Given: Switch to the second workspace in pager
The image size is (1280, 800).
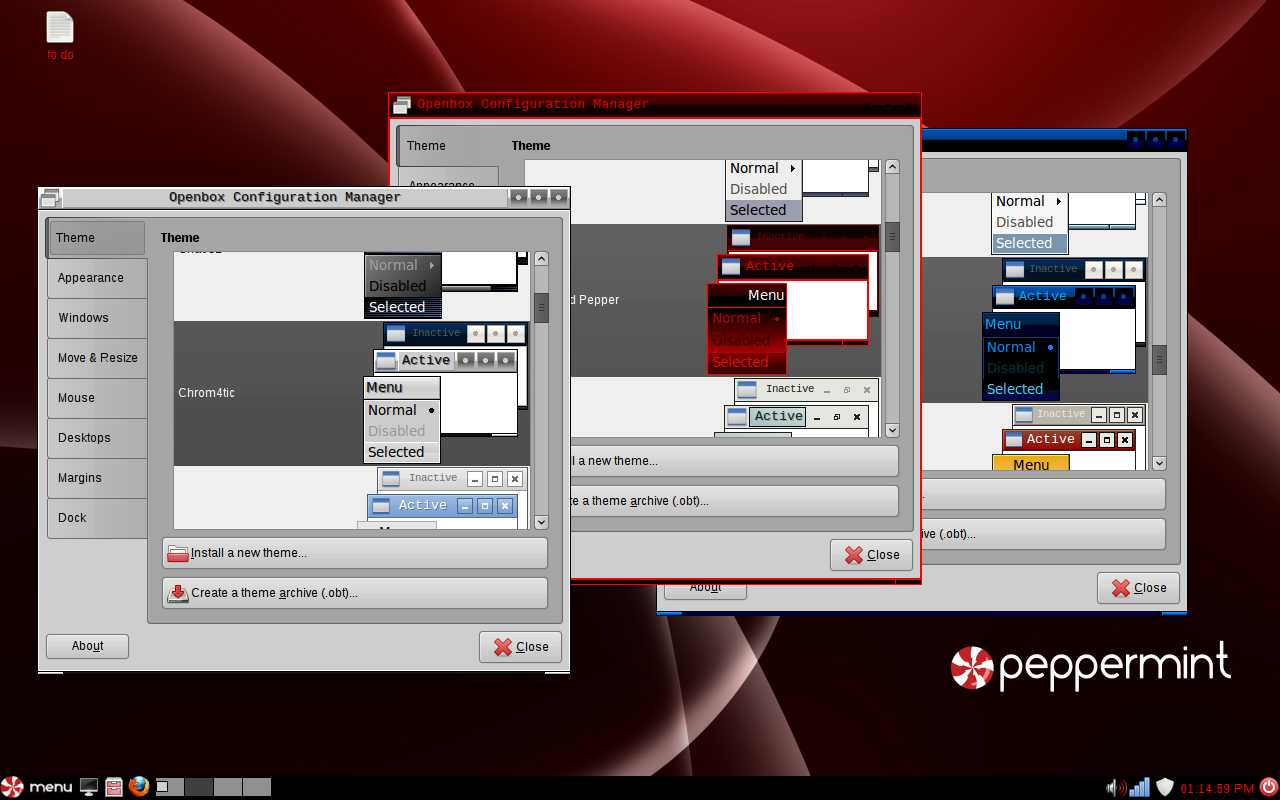Looking at the screenshot, I should (199, 787).
